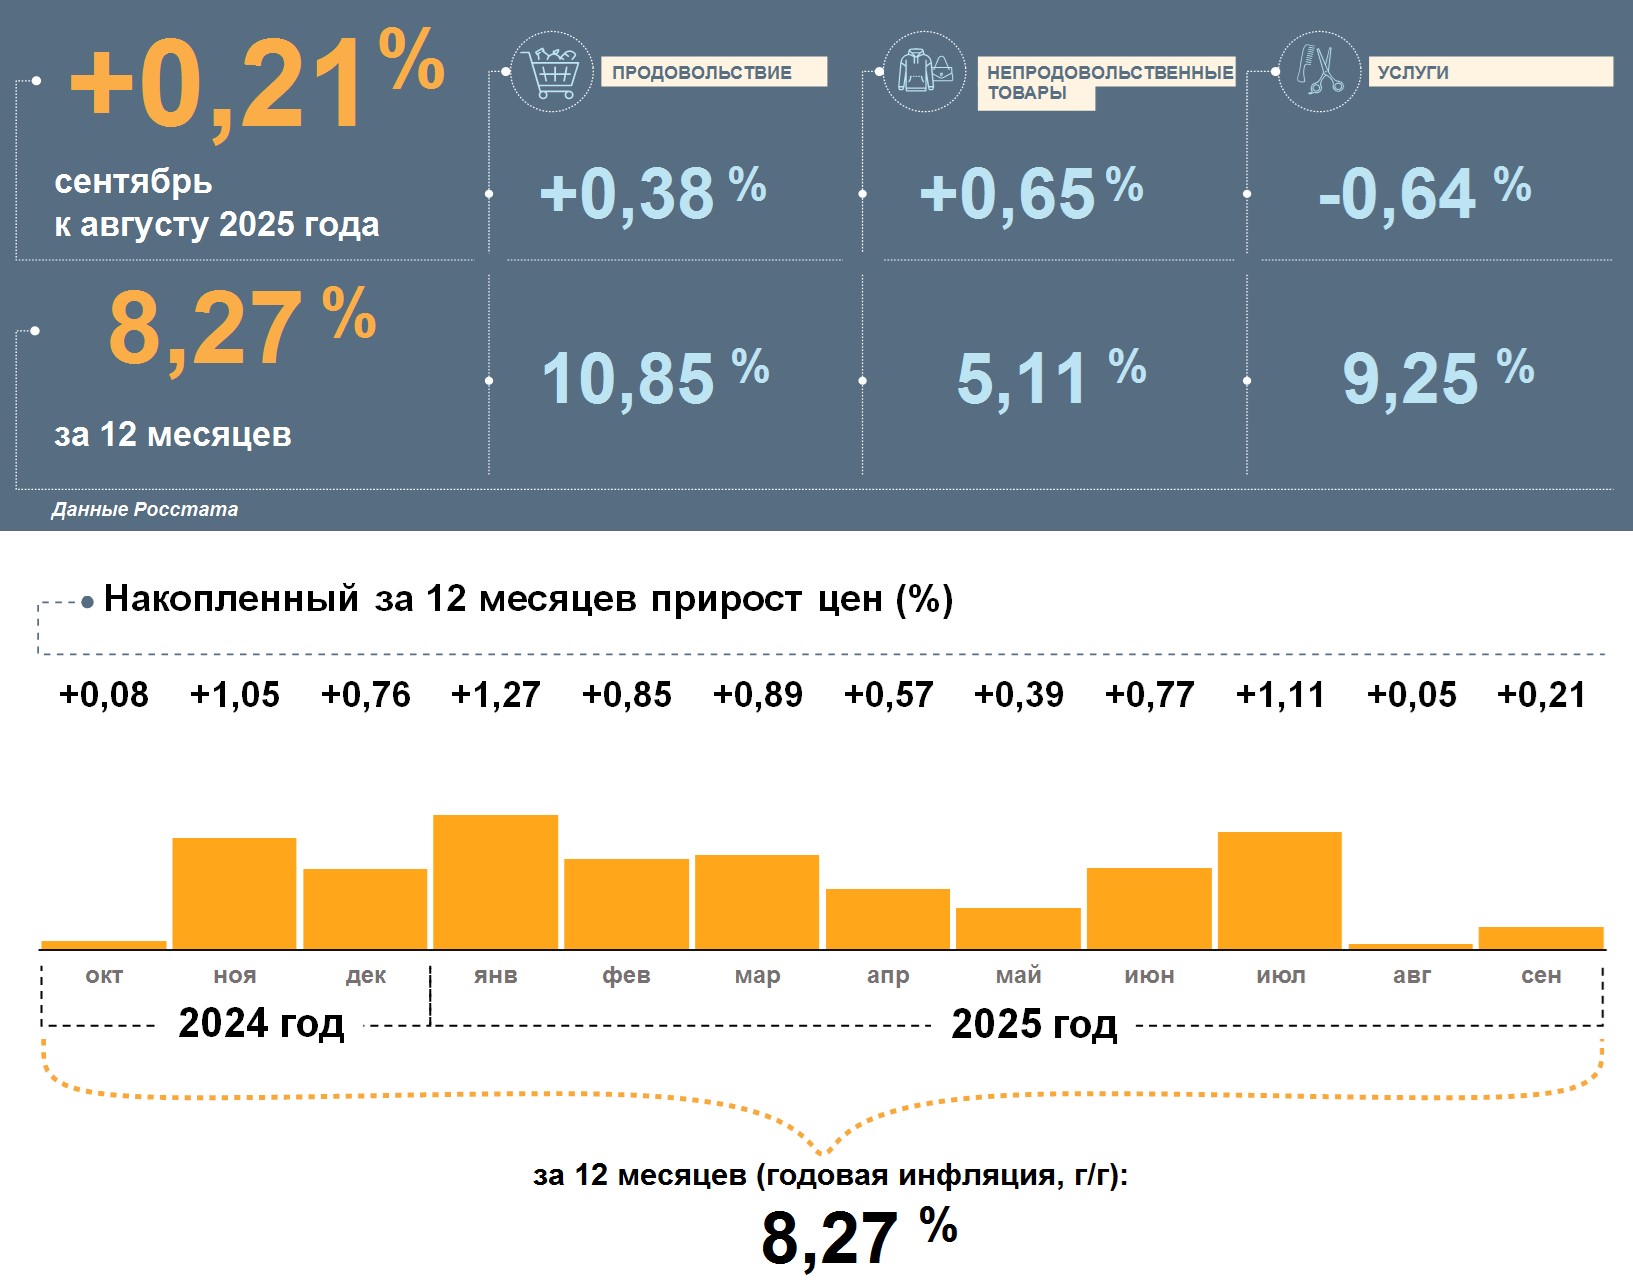This screenshot has height=1285, width=1633.
Task: Click the shopping cart food icon
Action: (551, 71)
